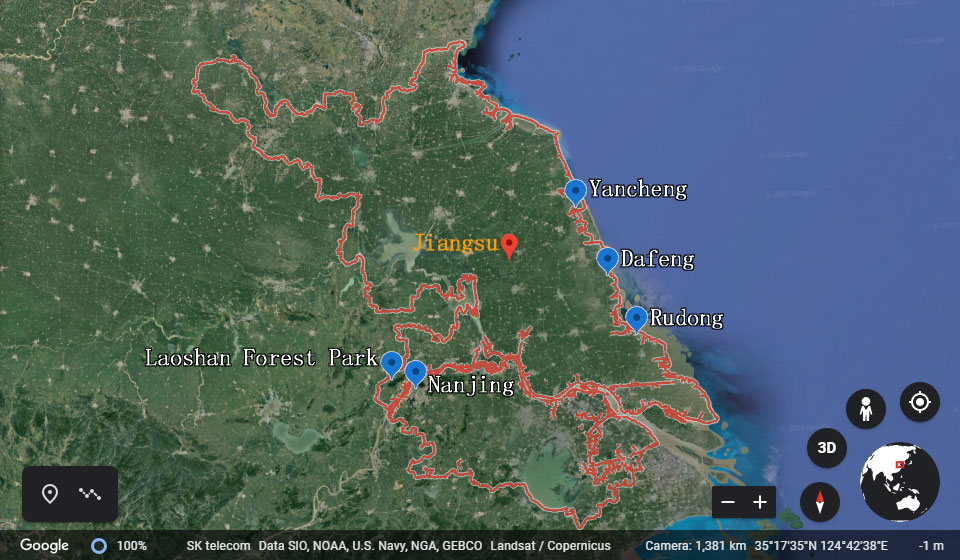960x560 pixels.
Task: Click the Nanjing label text
Action: click(x=471, y=385)
